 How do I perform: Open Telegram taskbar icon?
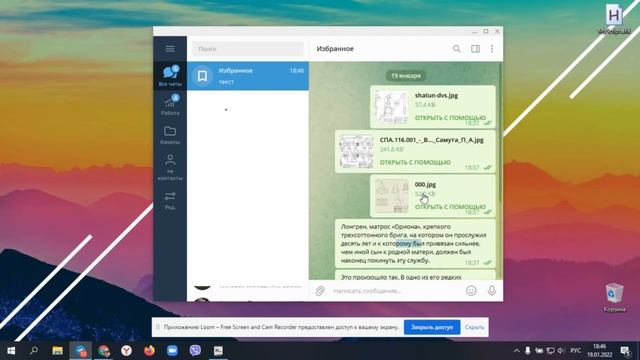tap(80, 351)
